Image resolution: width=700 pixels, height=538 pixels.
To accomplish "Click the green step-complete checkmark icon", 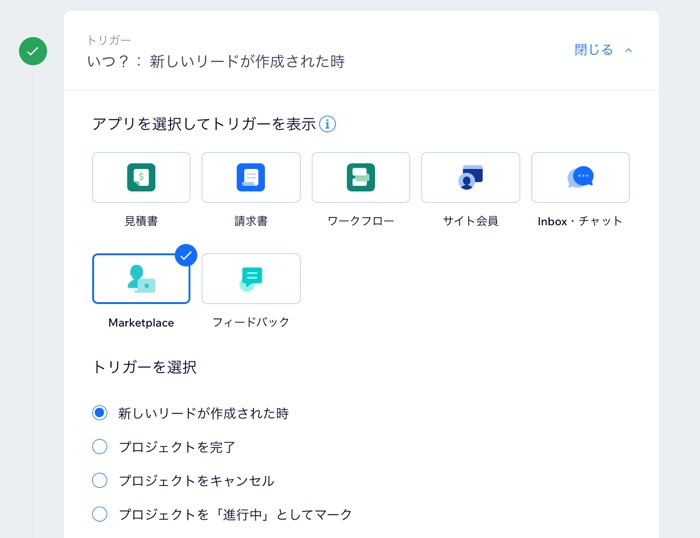I will point(33,50).
